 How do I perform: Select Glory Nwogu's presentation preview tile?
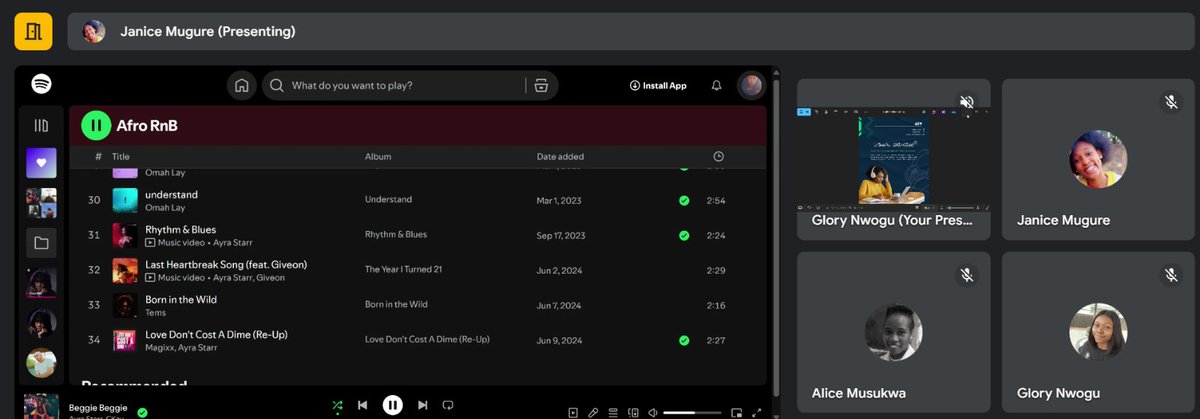coord(893,159)
